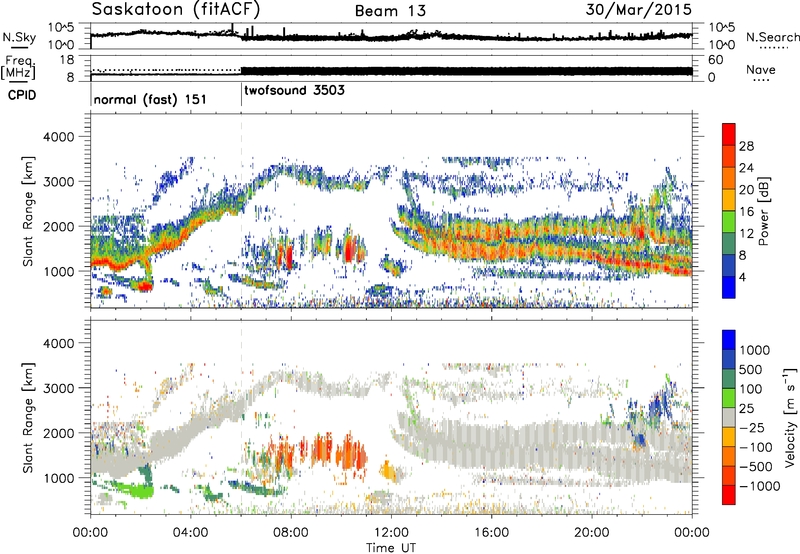800x554 pixels.
Task: Select light green segment of Velocity colorbar
Action: click(x=729, y=398)
